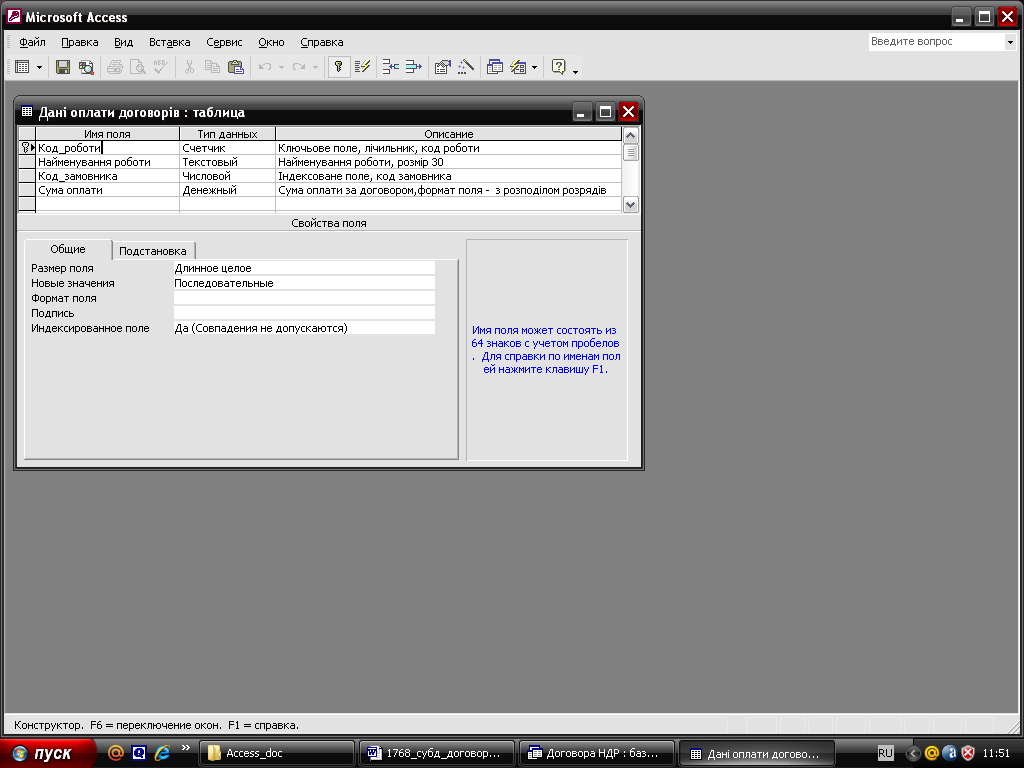Screen dimensions: 1024x768
Task: Click the RU language indicator in tray
Action: [885, 753]
